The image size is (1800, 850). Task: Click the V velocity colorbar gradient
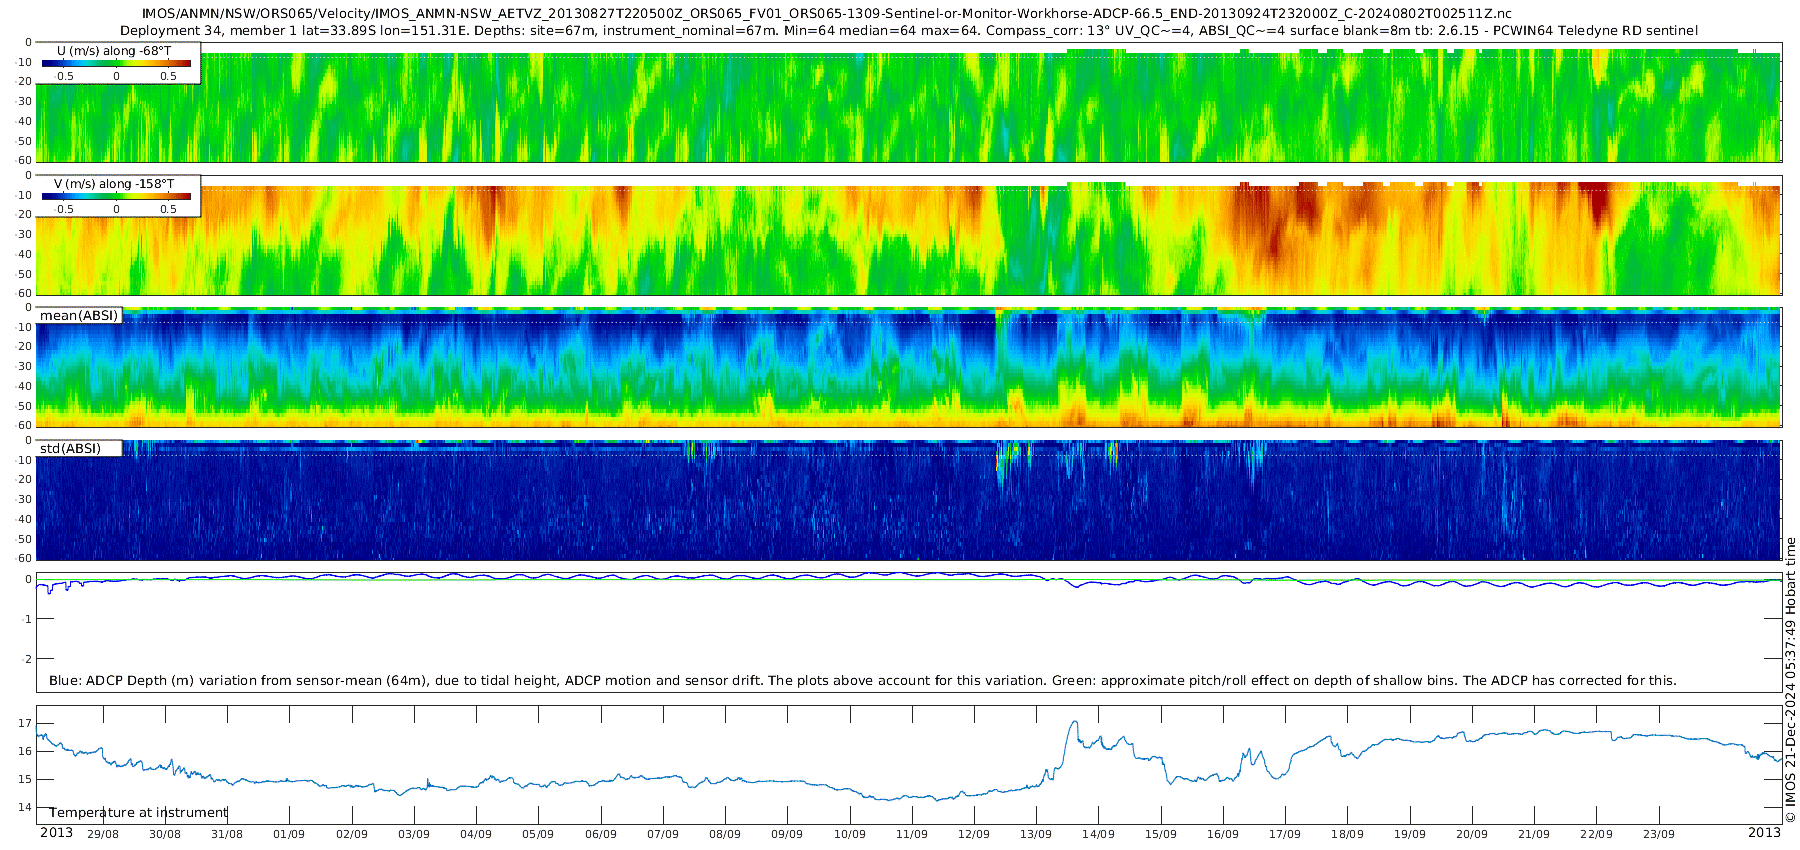tap(116, 196)
